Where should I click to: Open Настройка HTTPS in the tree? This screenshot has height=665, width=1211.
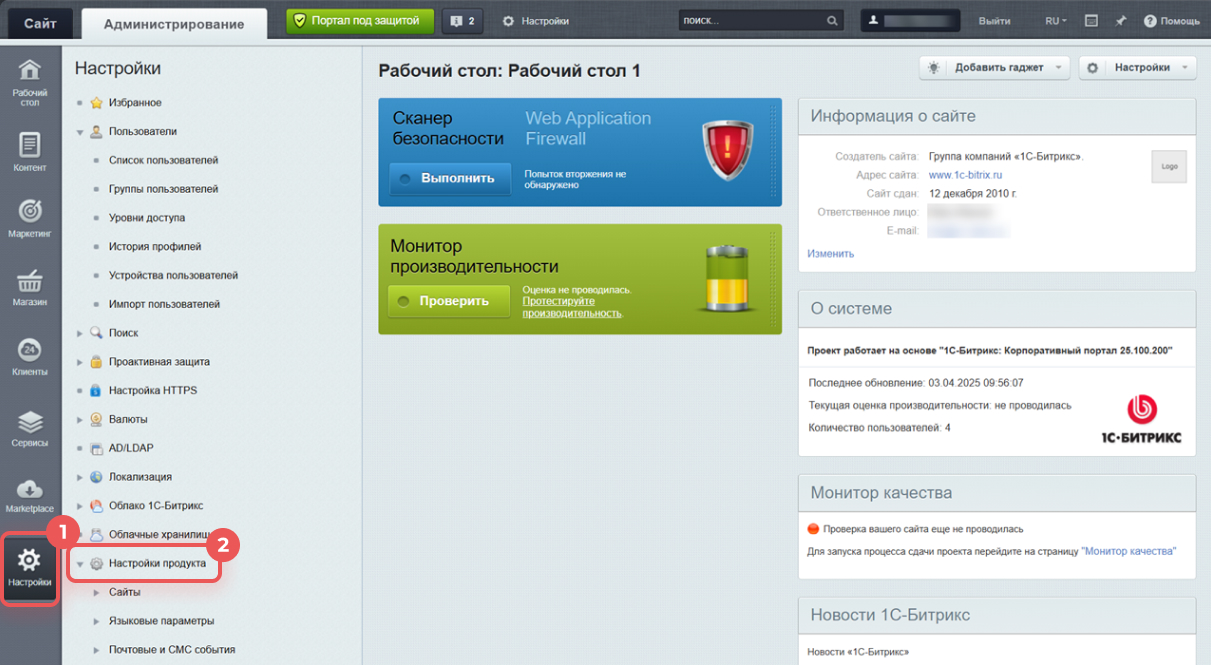153,390
